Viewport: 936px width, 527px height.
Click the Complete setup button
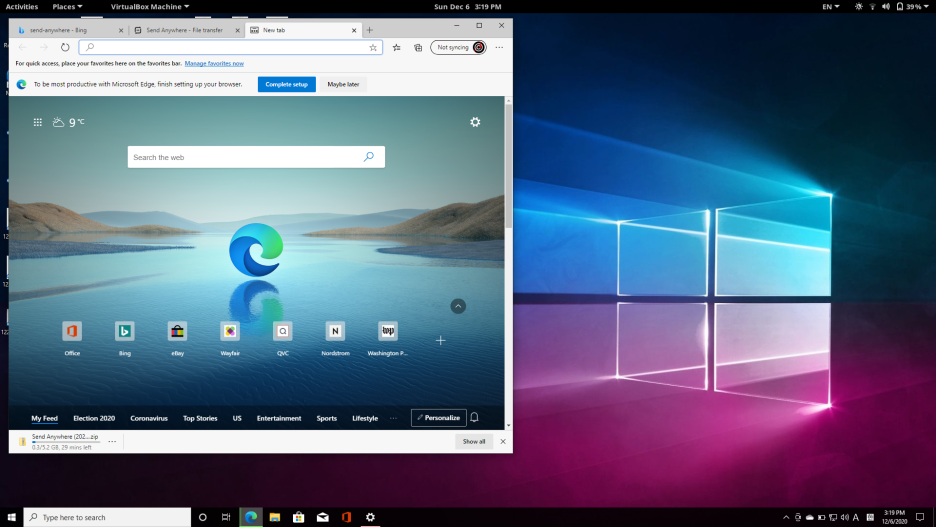tap(287, 84)
